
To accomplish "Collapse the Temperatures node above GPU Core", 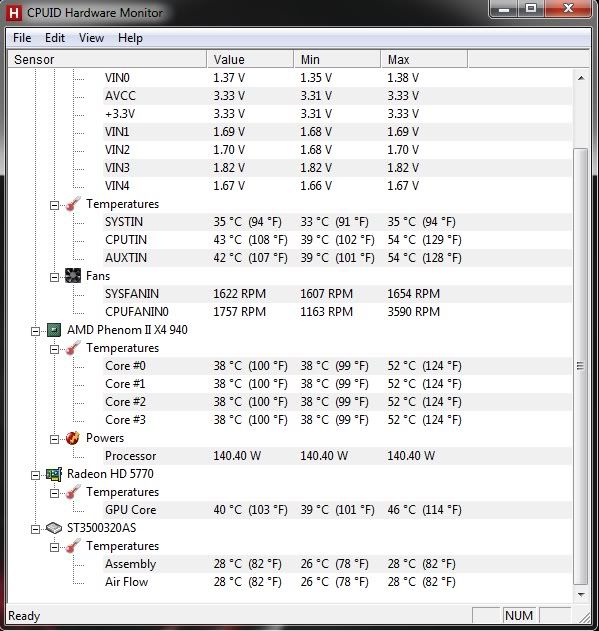I will click(x=54, y=494).
